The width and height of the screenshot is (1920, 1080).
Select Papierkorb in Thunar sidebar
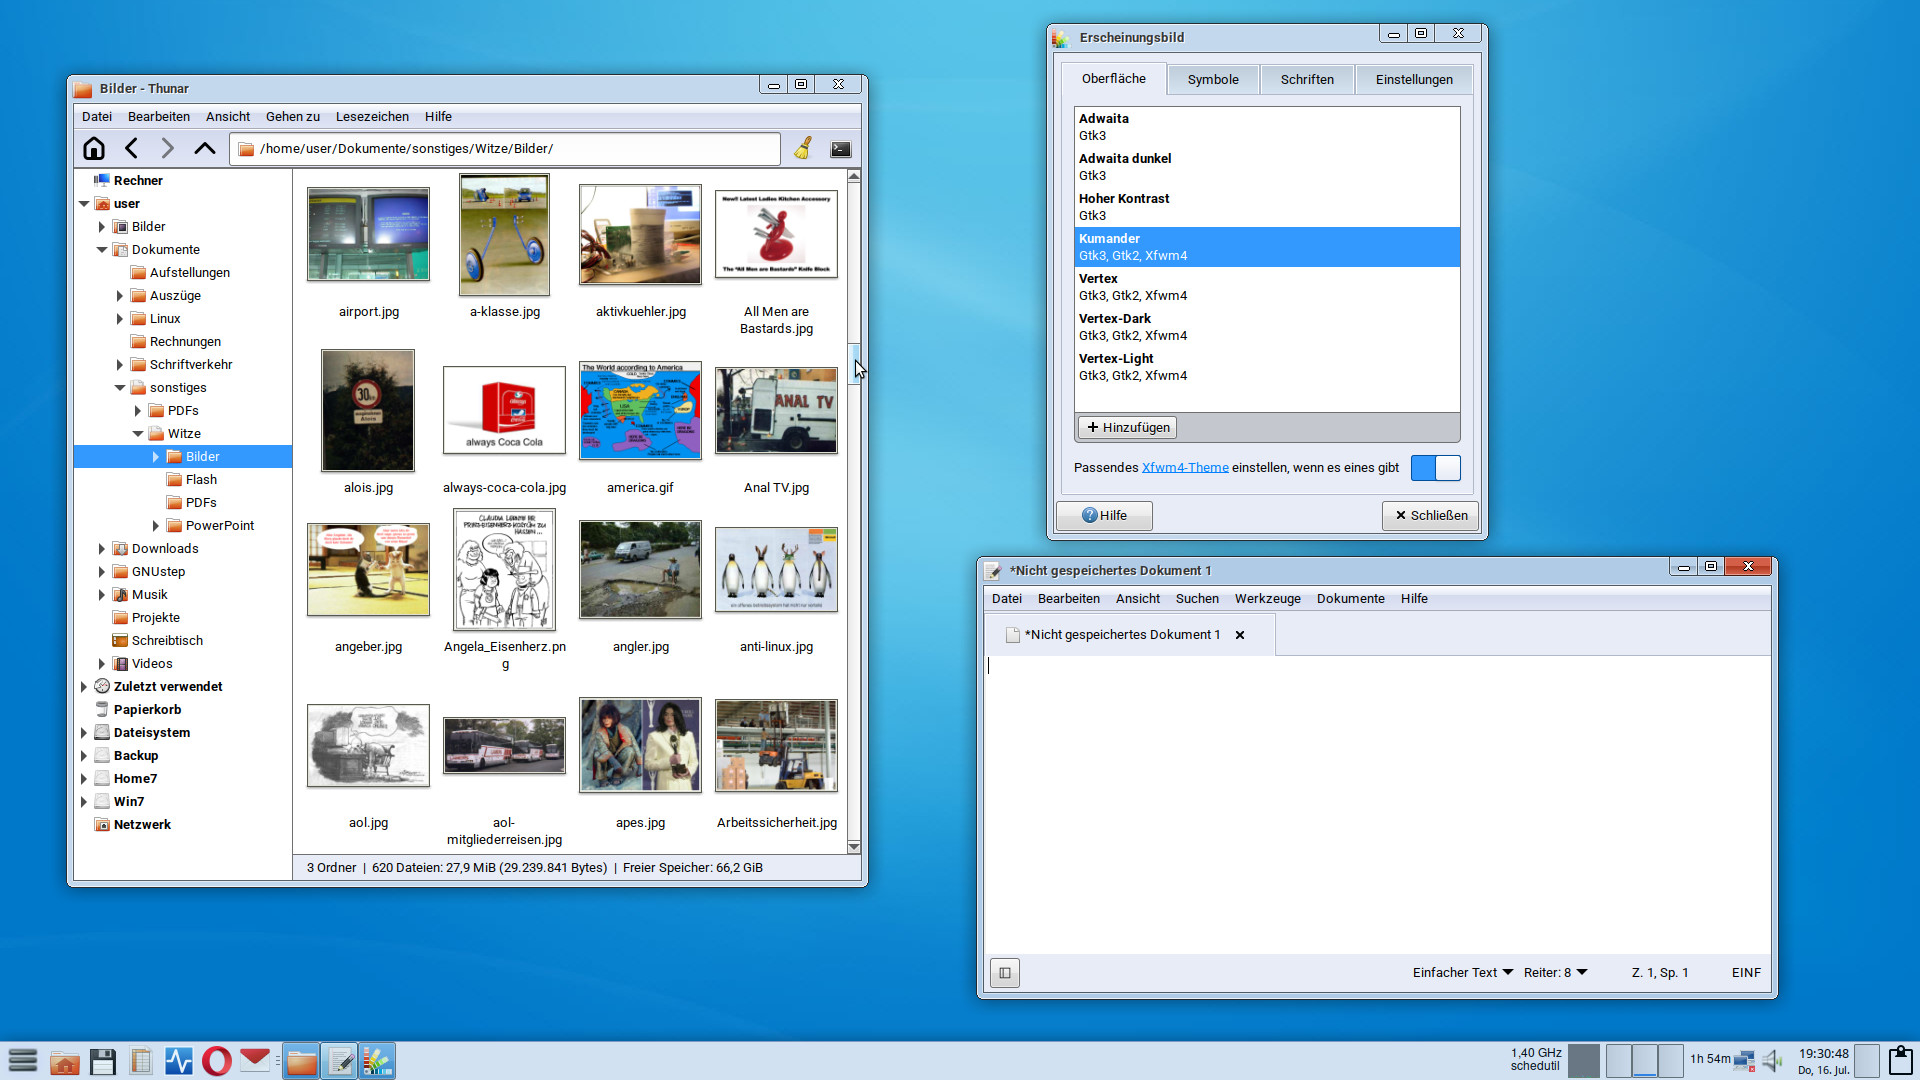(147, 709)
